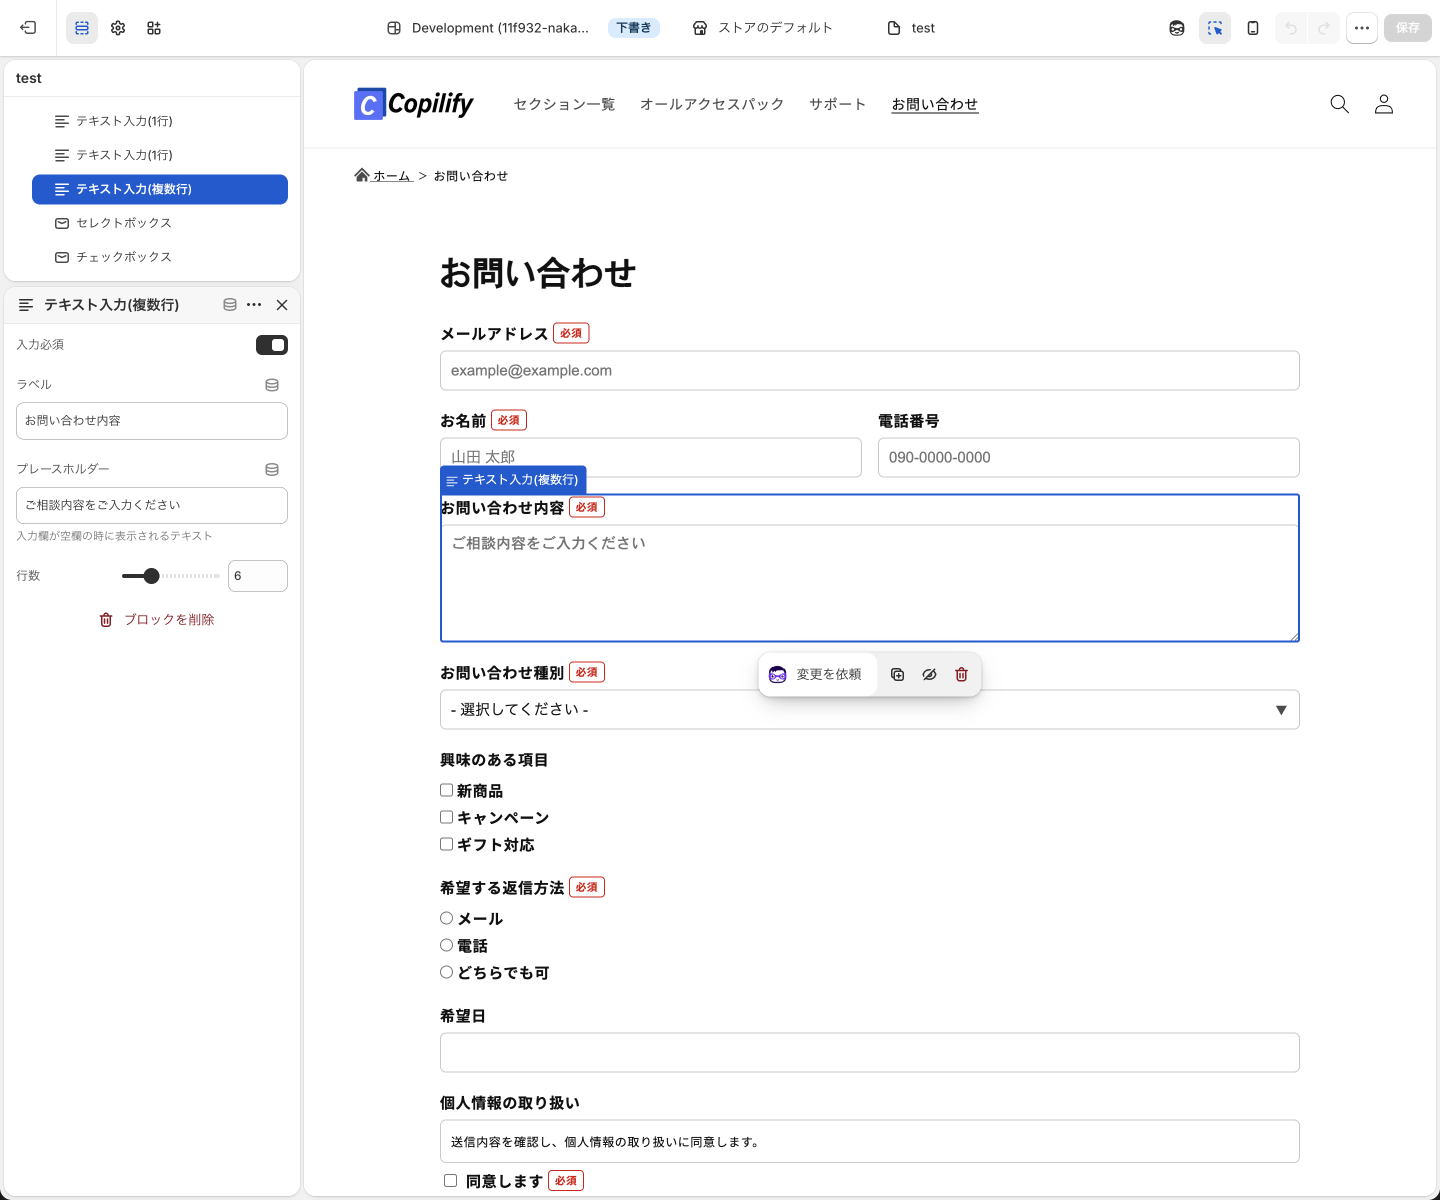Click the redo arrow icon

tap(1324, 28)
